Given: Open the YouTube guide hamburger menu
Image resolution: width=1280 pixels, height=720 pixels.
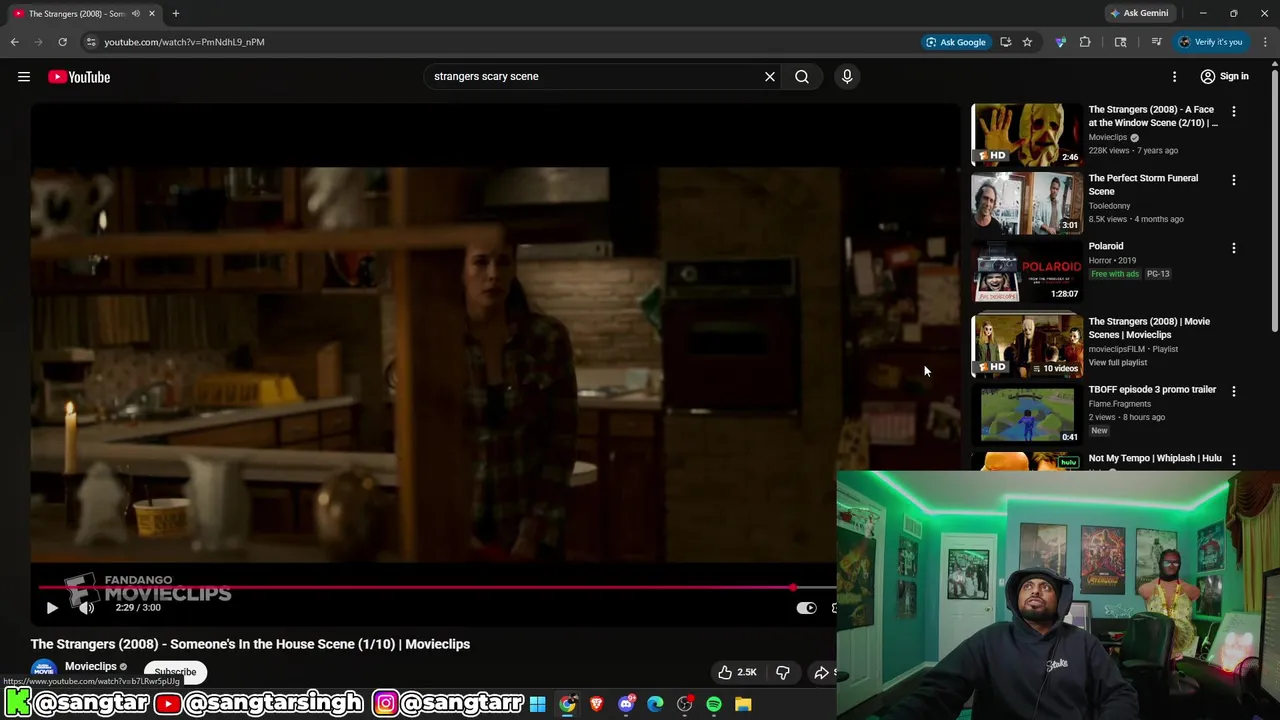Looking at the screenshot, I should coord(24,77).
